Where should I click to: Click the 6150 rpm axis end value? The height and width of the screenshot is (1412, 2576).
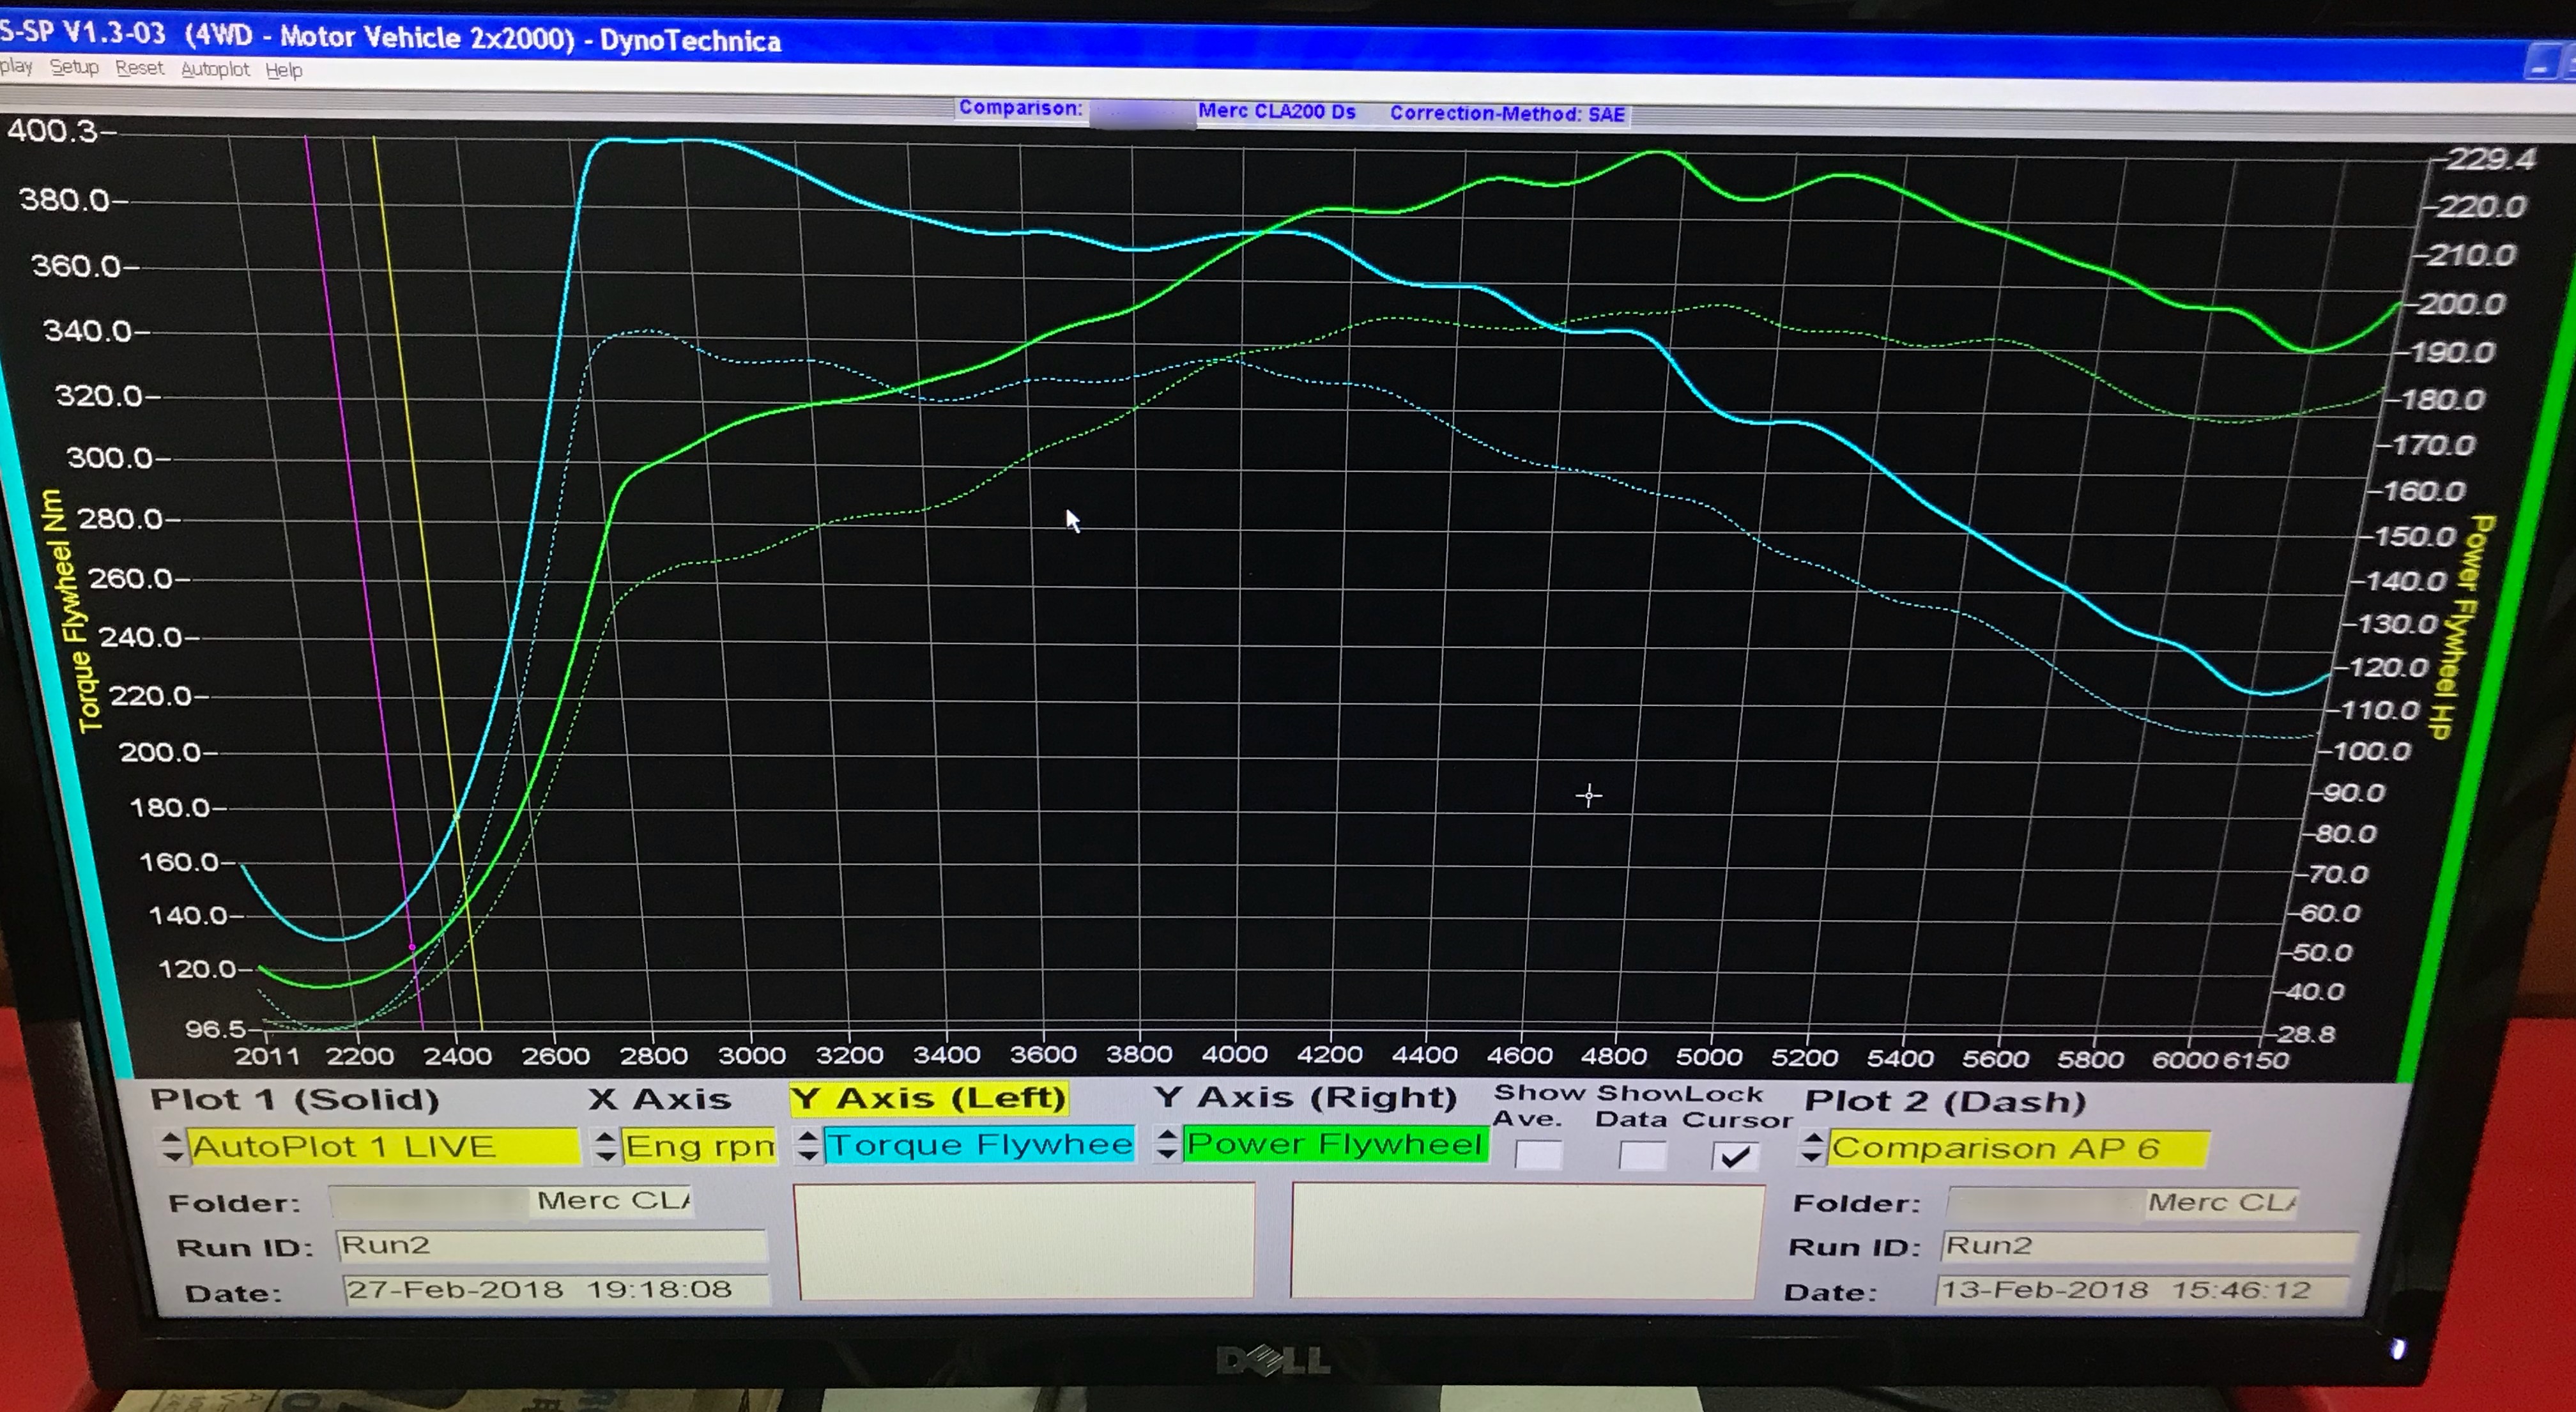2254,1060
